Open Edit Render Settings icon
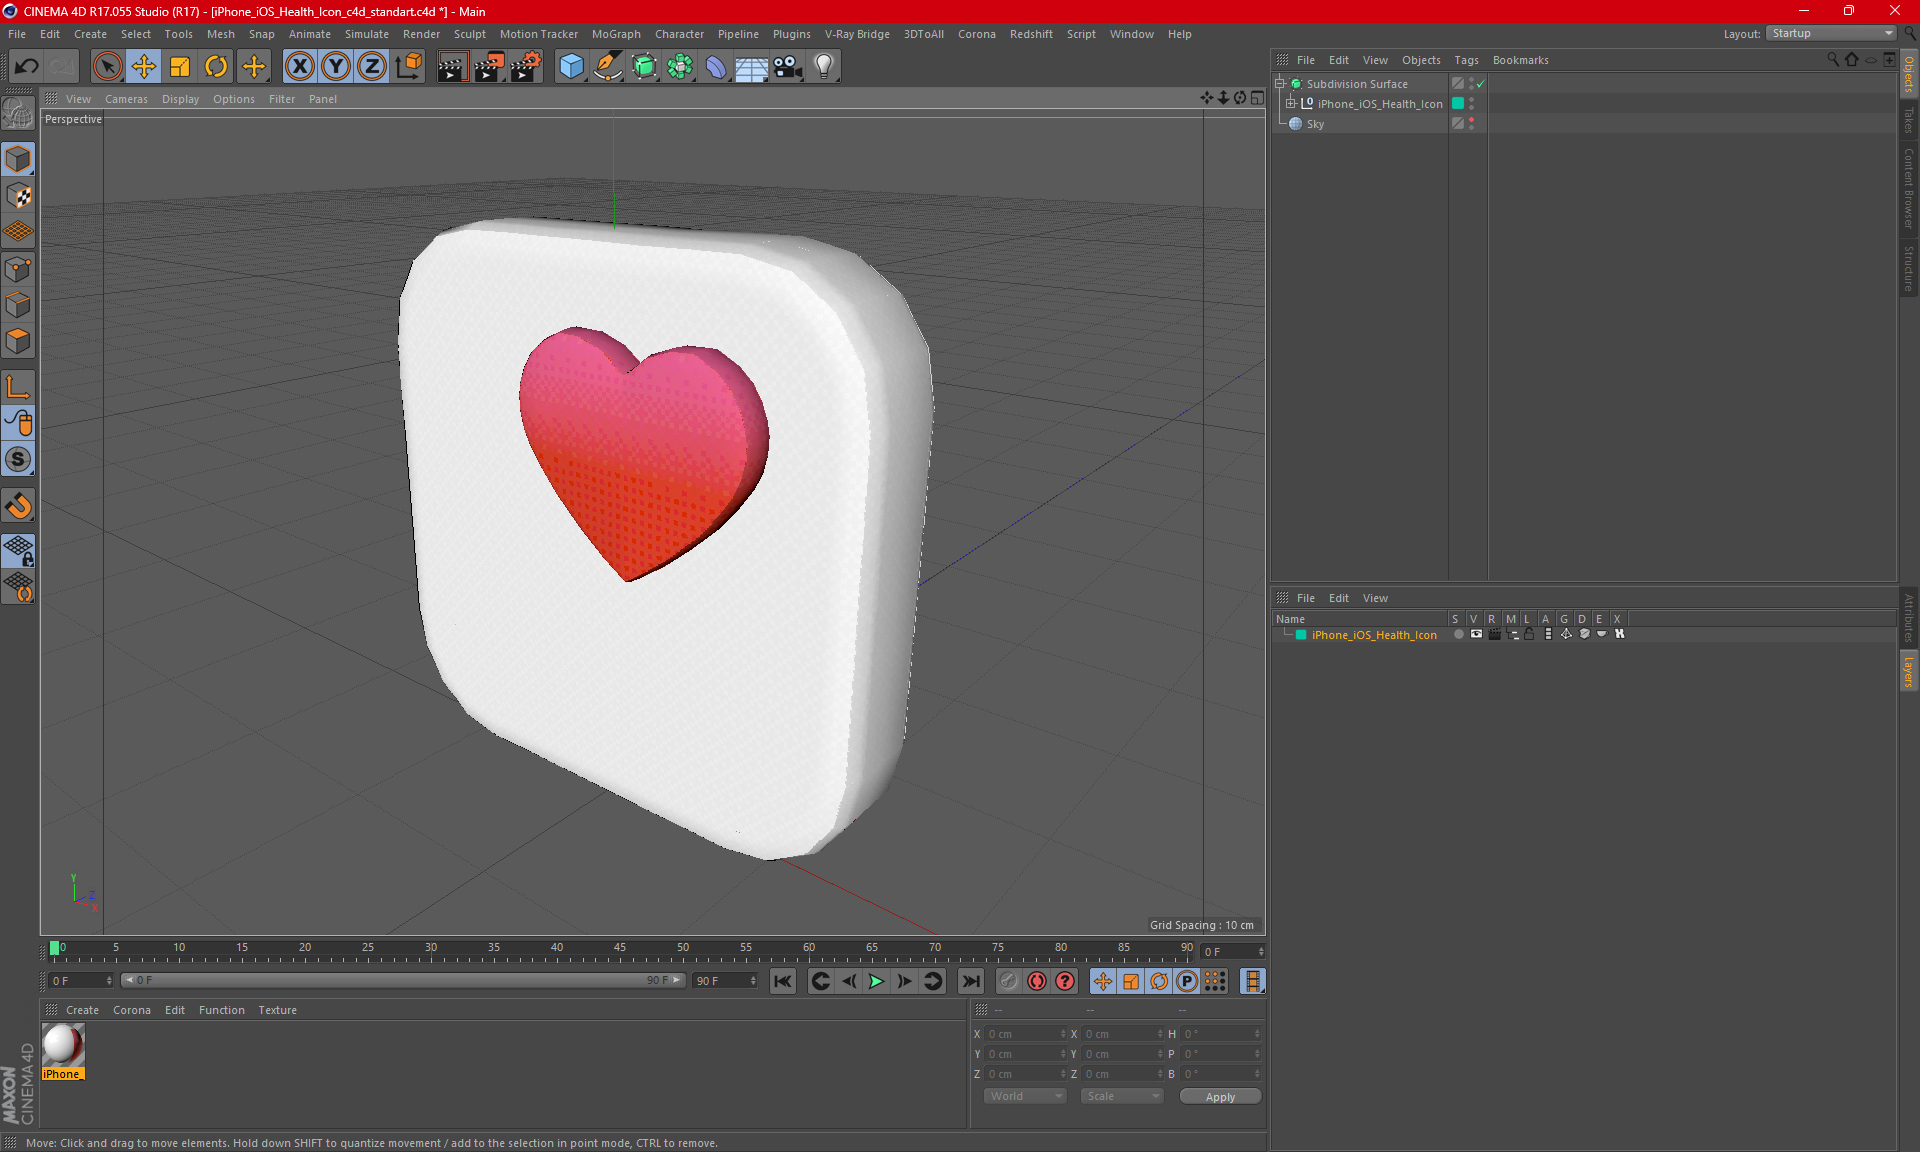This screenshot has width=1920, height=1152. (x=525, y=67)
